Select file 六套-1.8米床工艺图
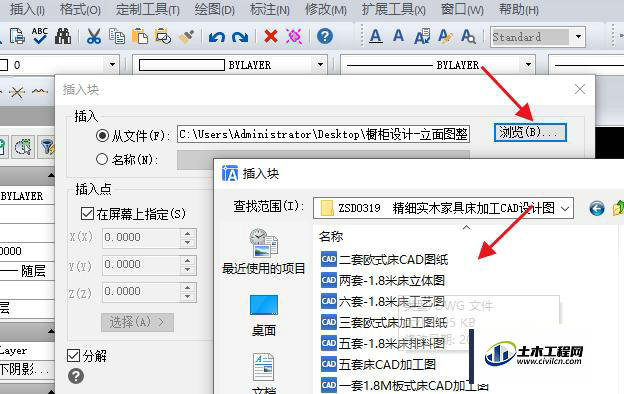The width and height of the screenshot is (624, 394). (x=383, y=302)
